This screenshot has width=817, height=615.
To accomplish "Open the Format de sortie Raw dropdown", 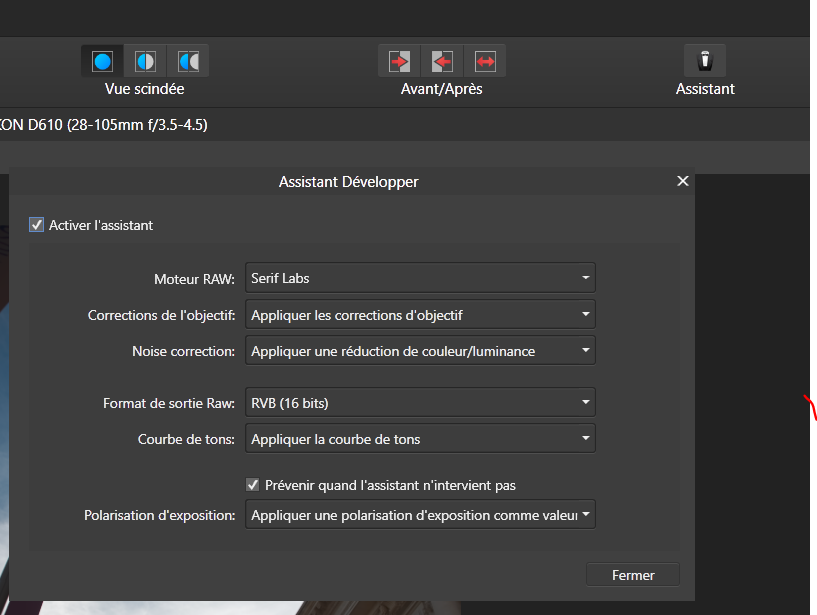I will point(420,402).
